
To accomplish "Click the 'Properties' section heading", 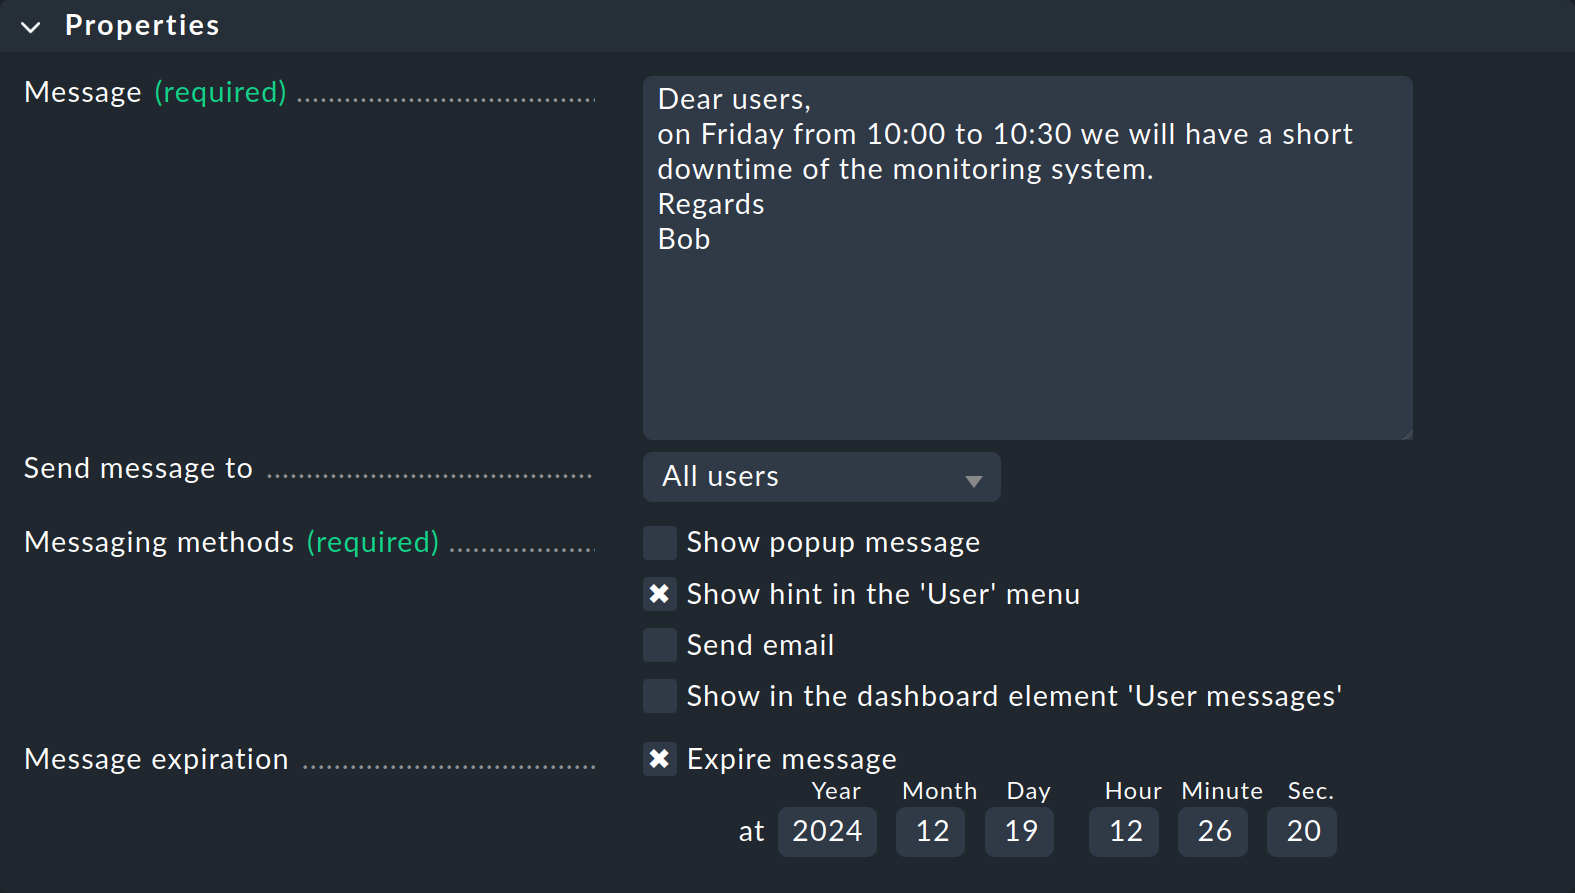I will pos(142,26).
